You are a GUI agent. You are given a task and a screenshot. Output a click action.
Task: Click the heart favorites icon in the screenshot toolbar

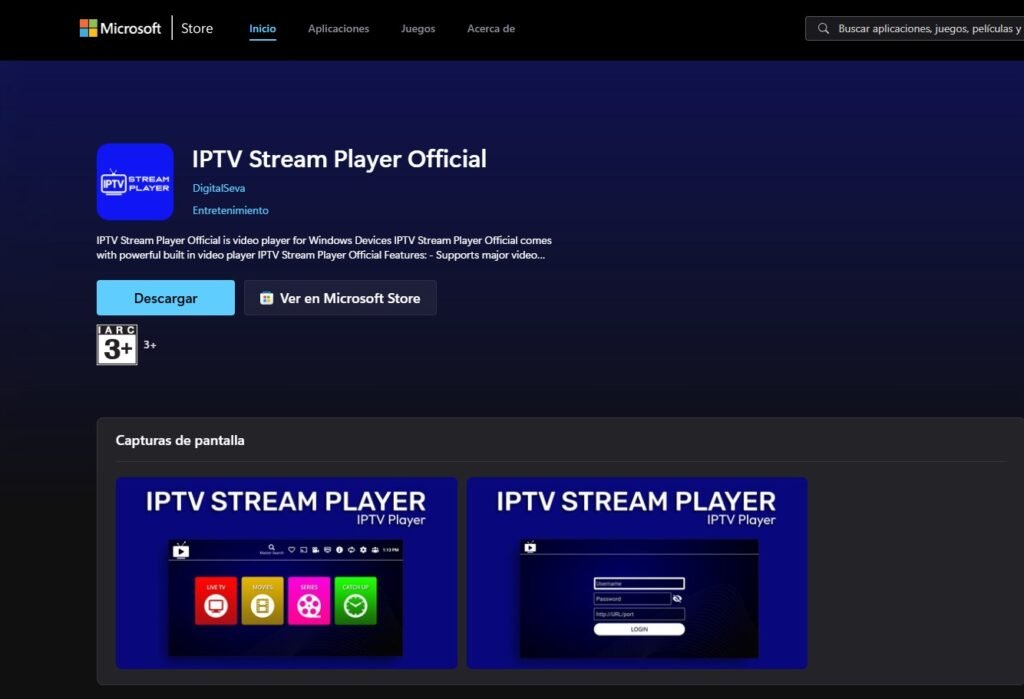click(292, 549)
